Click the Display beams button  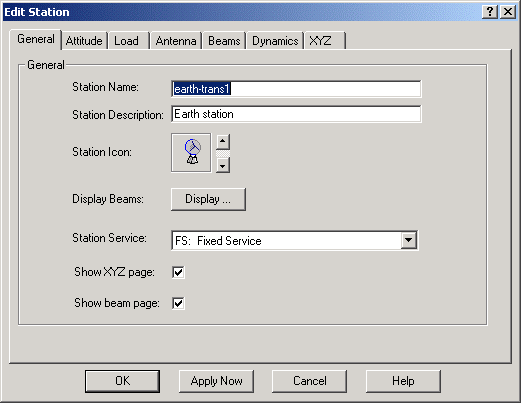[x=208, y=199]
